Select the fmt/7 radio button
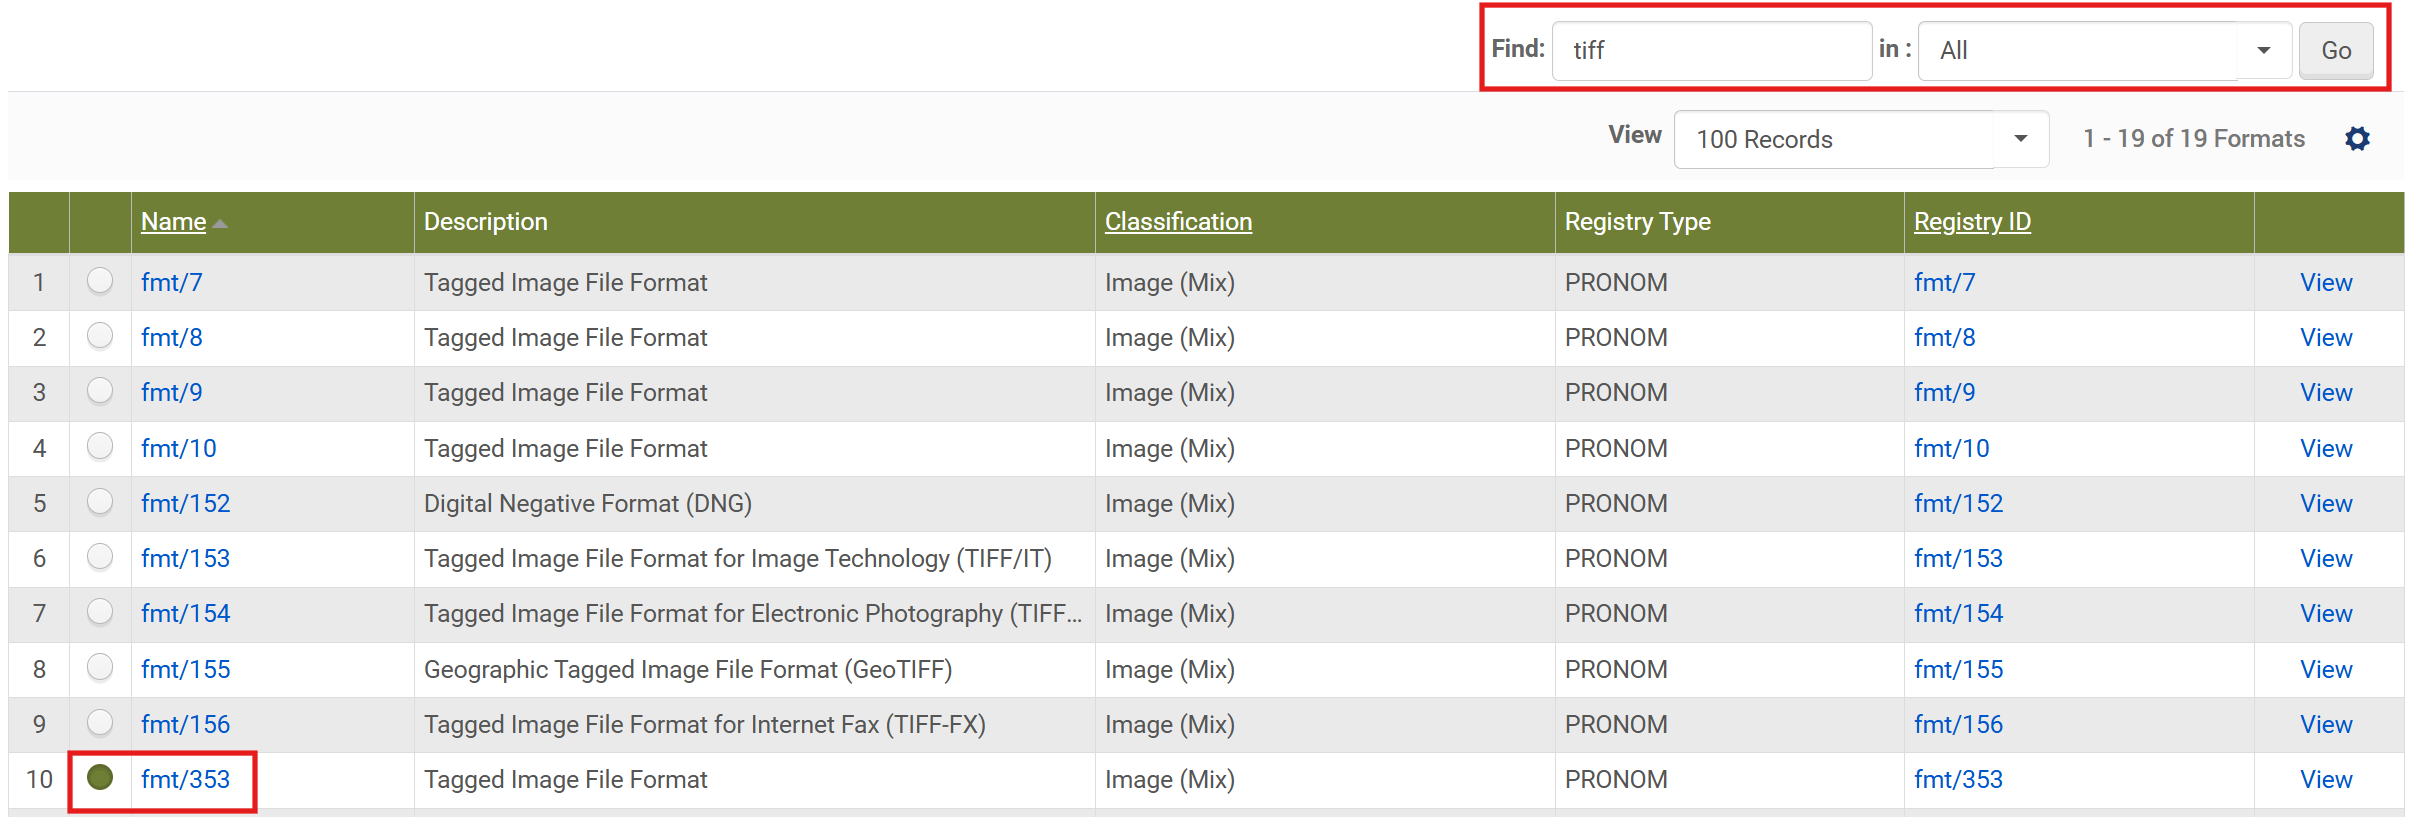Screen dimensions: 2422x817 100,281
